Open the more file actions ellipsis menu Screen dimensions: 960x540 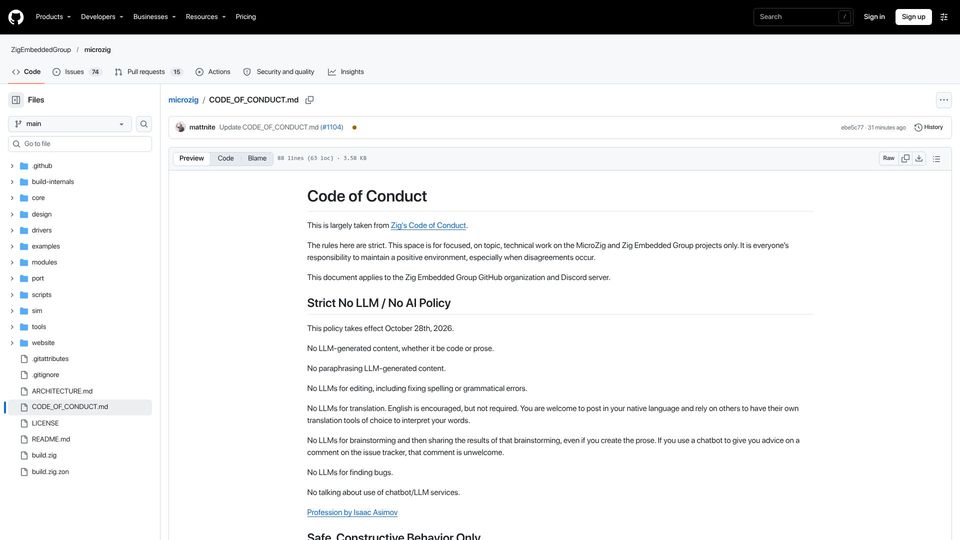943,100
